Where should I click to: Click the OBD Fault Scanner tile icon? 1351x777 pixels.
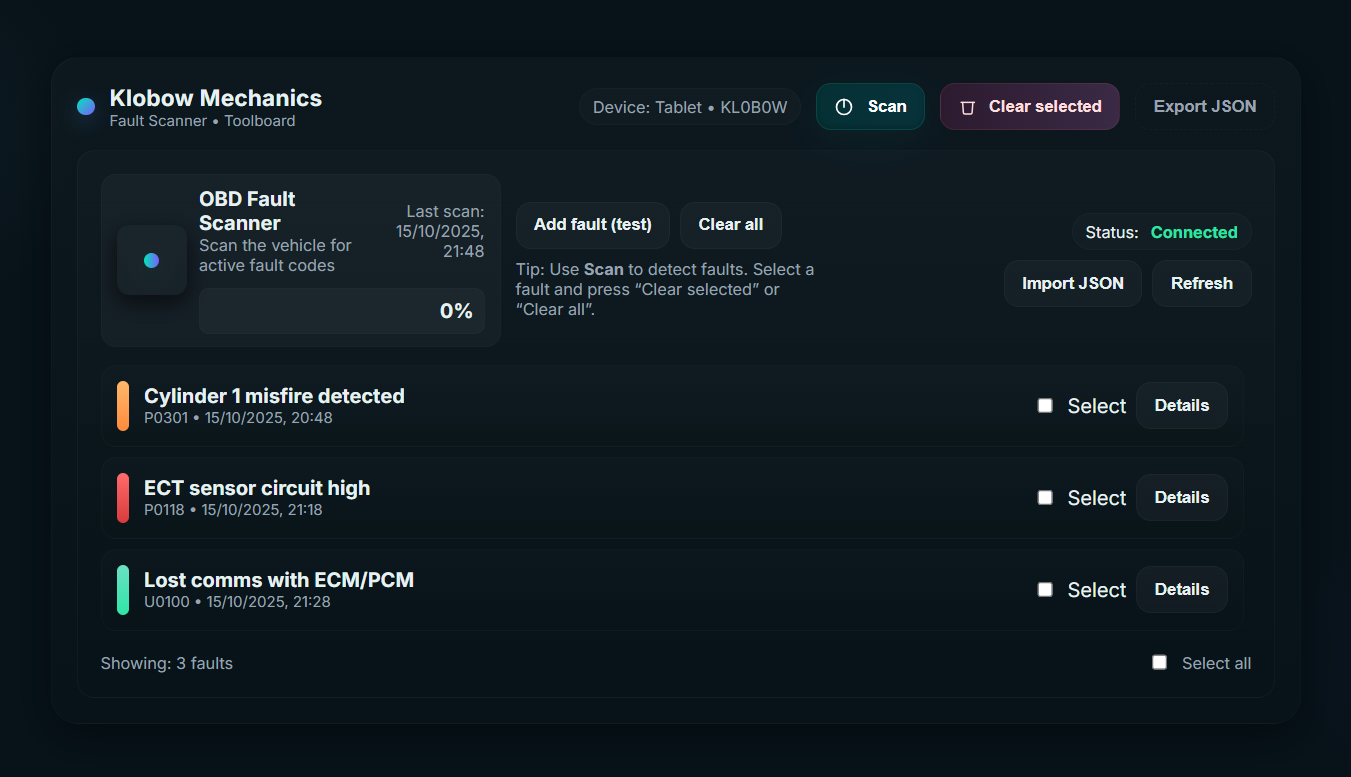point(152,260)
